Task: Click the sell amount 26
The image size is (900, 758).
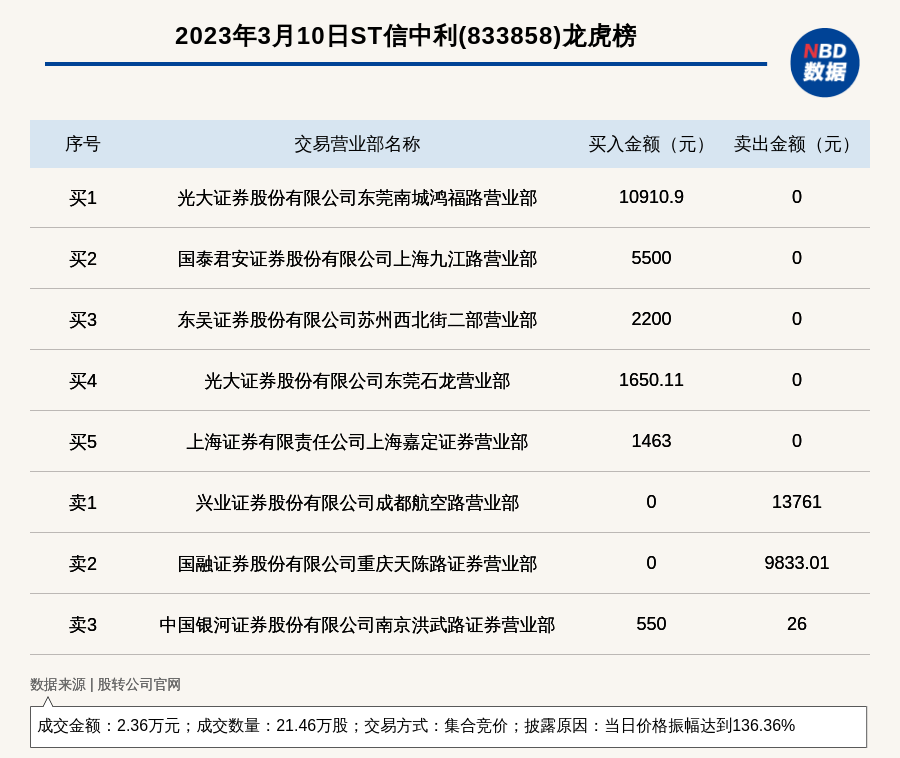Action: point(797,623)
